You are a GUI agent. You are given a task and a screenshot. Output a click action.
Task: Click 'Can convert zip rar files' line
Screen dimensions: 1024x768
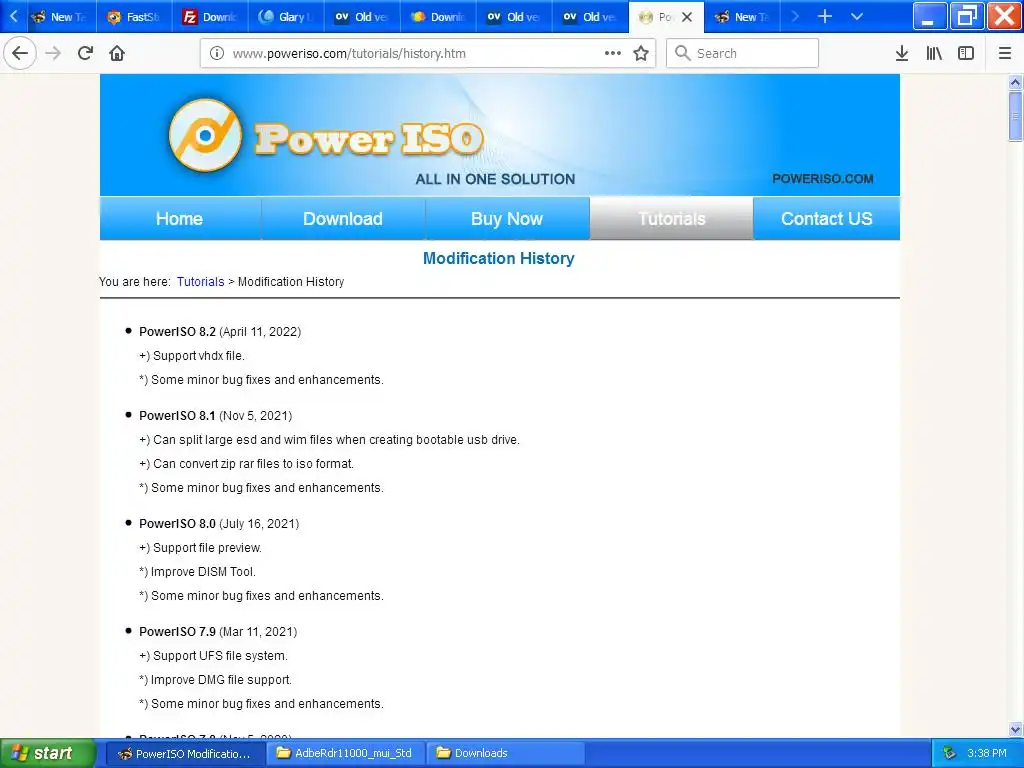coord(246,464)
